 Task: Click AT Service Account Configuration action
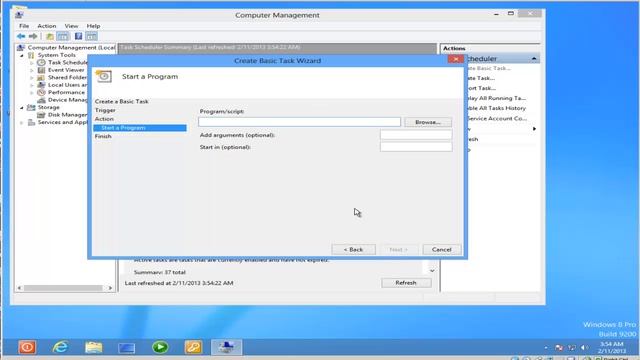497,118
